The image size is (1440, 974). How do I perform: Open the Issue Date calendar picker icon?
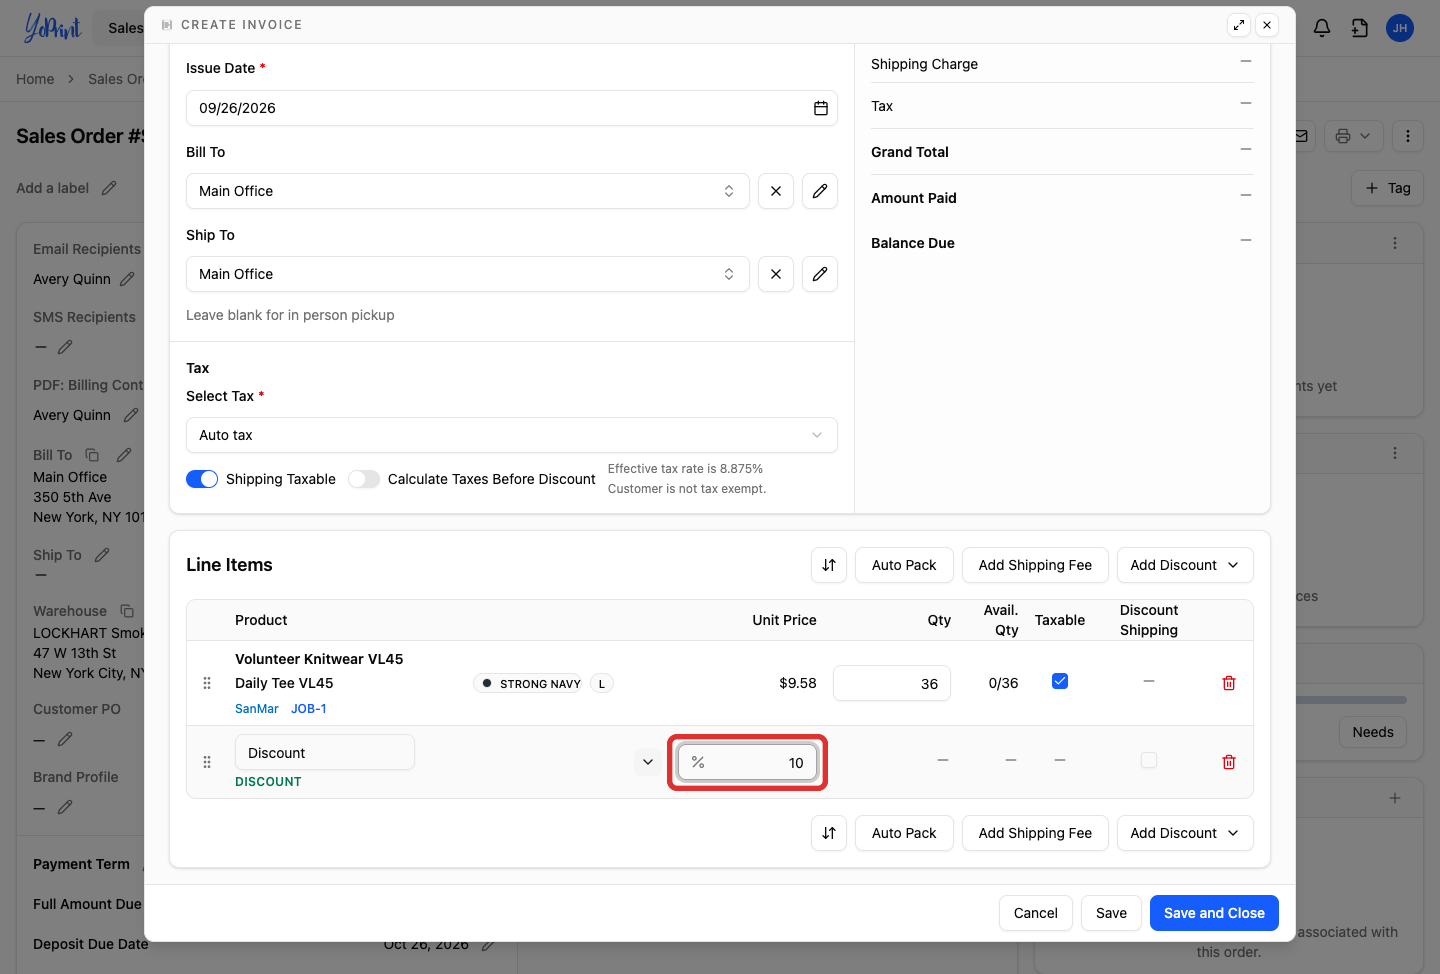[x=821, y=108]
